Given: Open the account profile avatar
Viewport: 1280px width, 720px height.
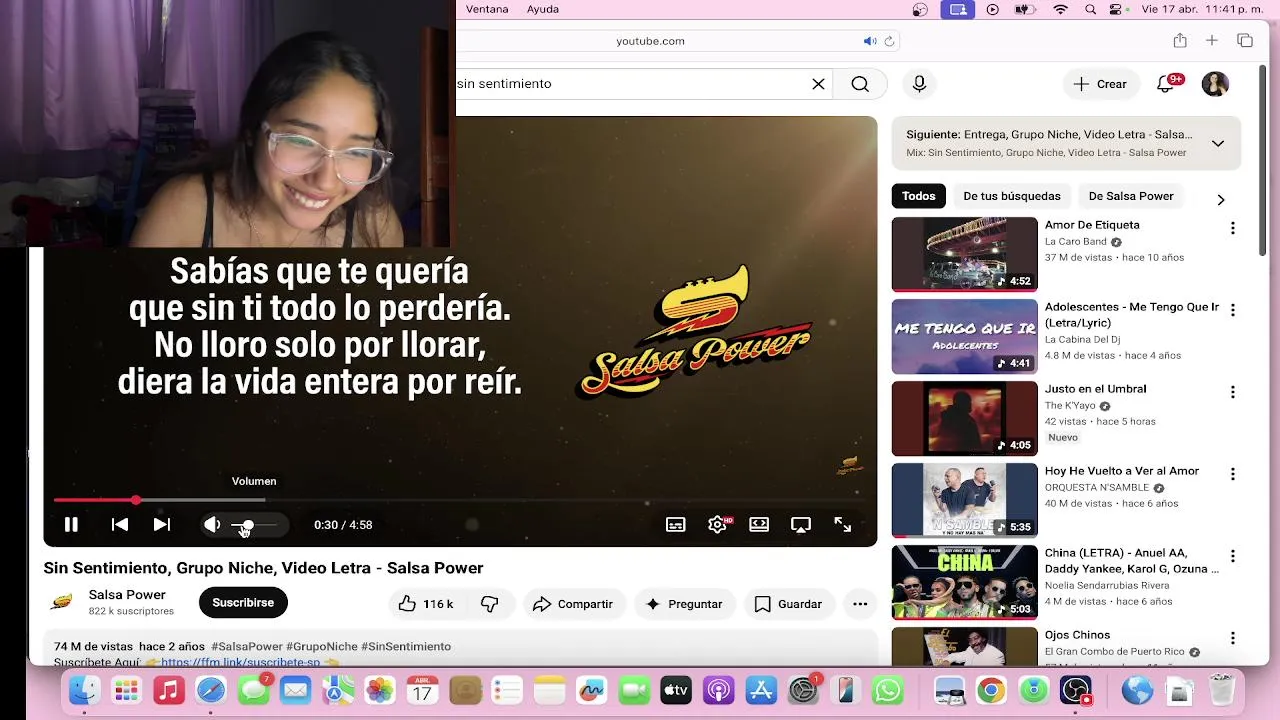Looking at the screenshot, I should click(x=1215, y=84).
